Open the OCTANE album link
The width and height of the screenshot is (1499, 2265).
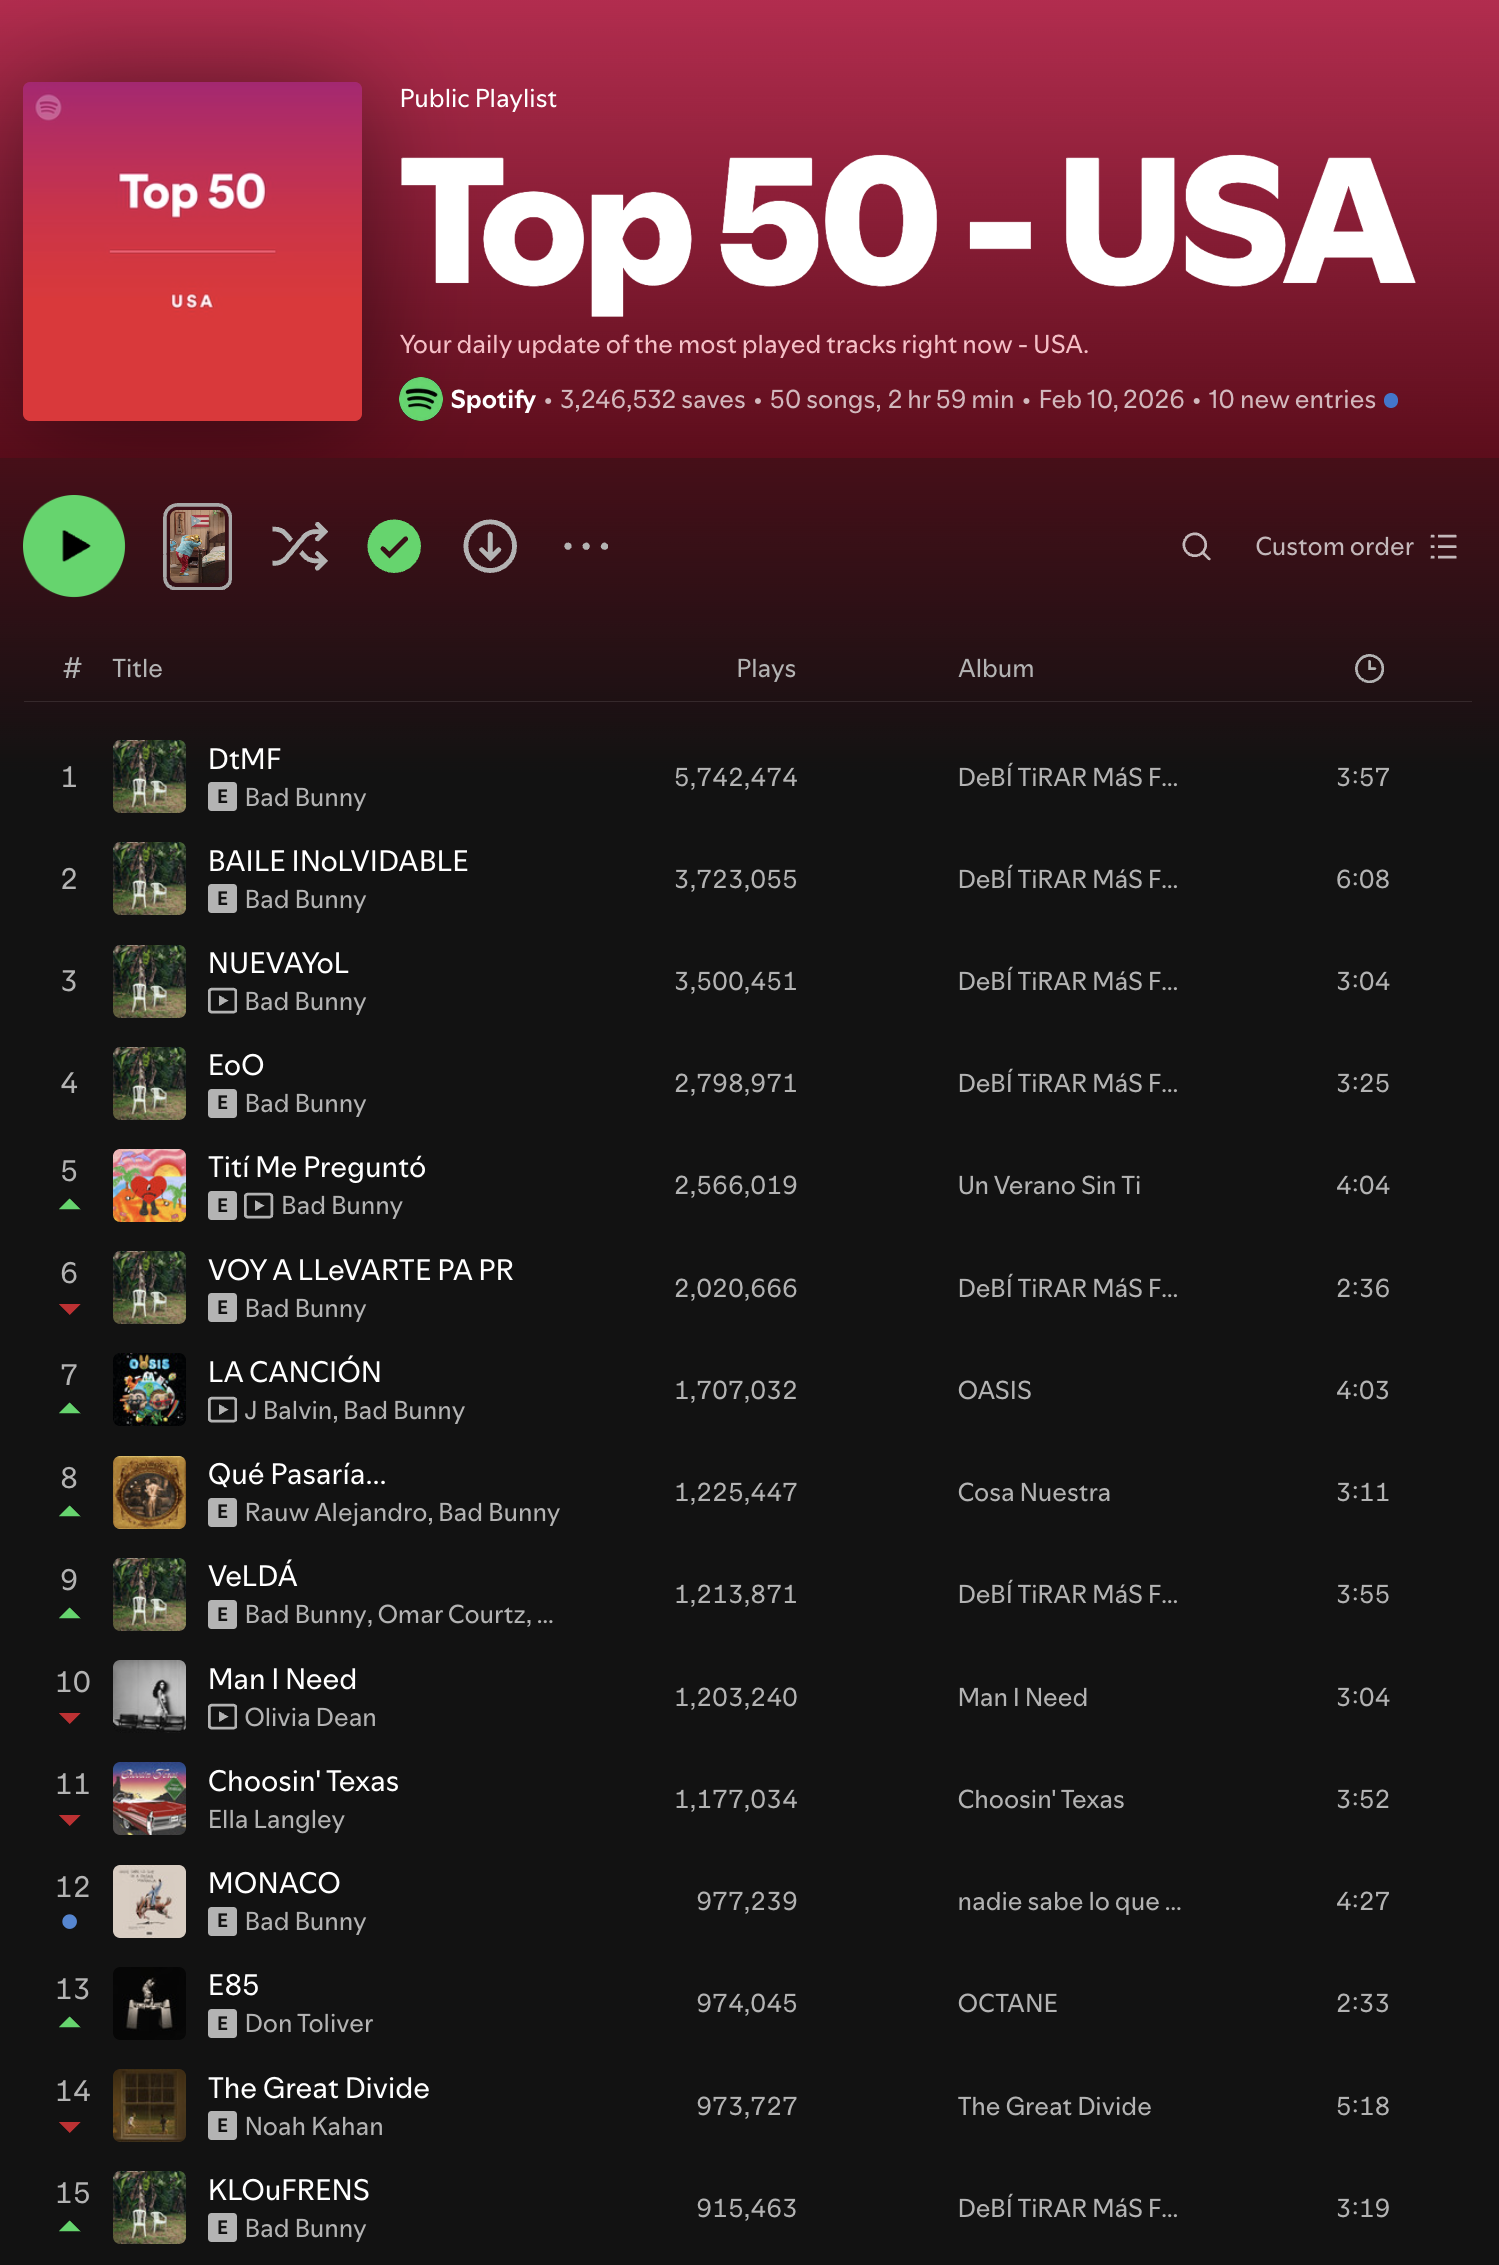pyautogui.click(x=1007, y=2003)
